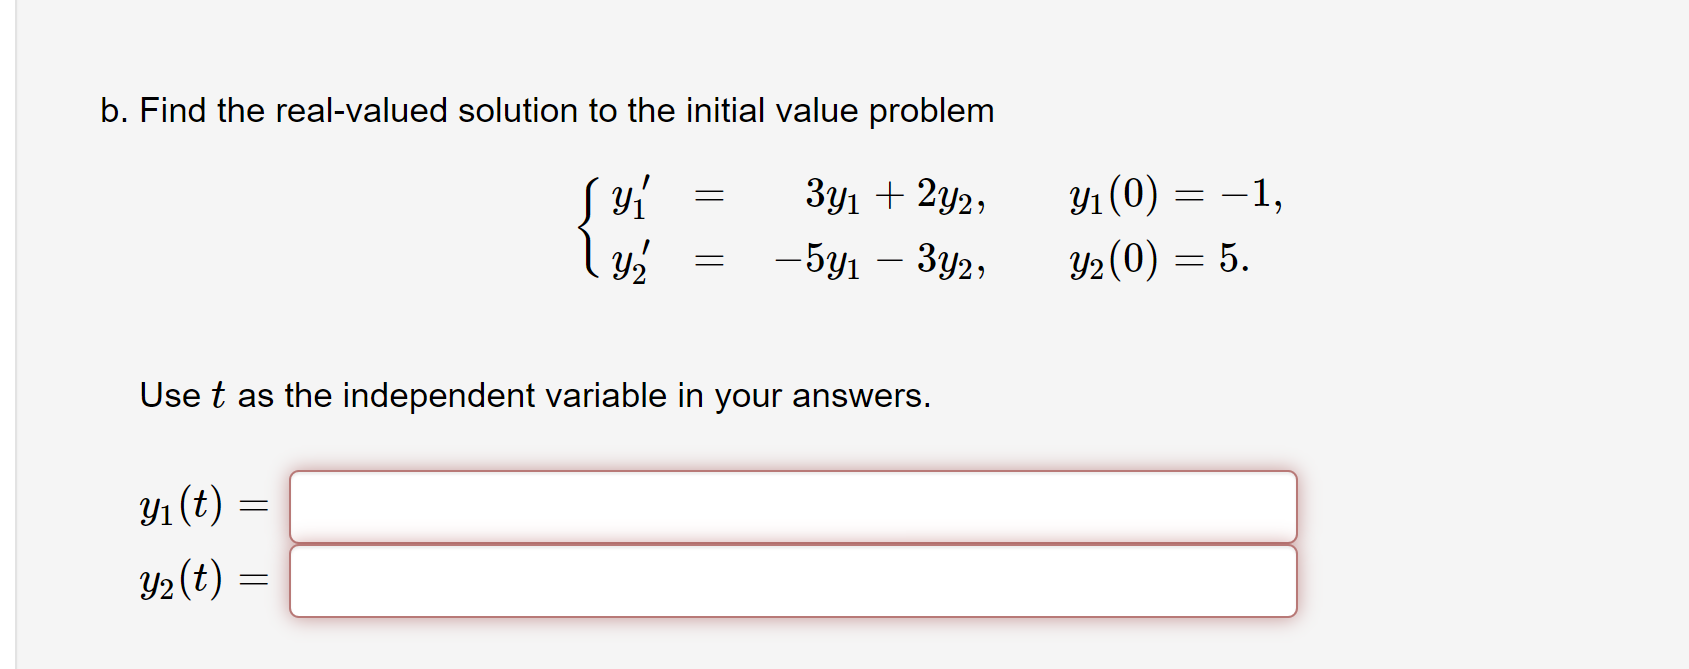Click the vertical divider line on the left edge
Viewport: 1689px width, 669px height.
[x=15, y=334]
